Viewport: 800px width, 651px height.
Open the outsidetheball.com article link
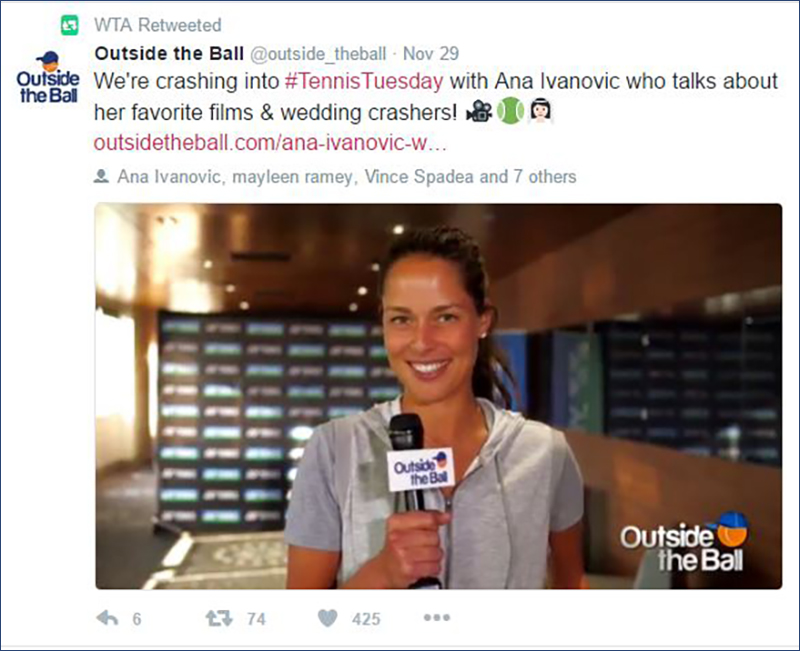270,143
